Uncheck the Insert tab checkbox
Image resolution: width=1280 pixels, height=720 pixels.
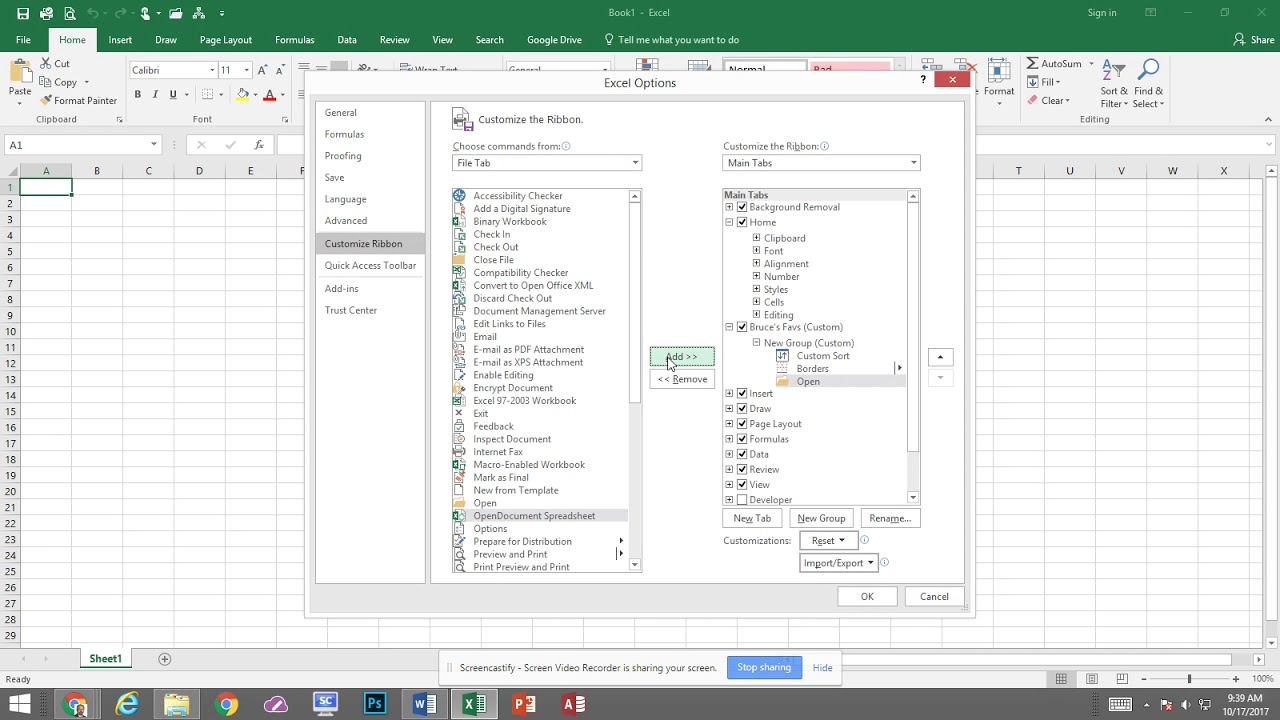[742, 393]
